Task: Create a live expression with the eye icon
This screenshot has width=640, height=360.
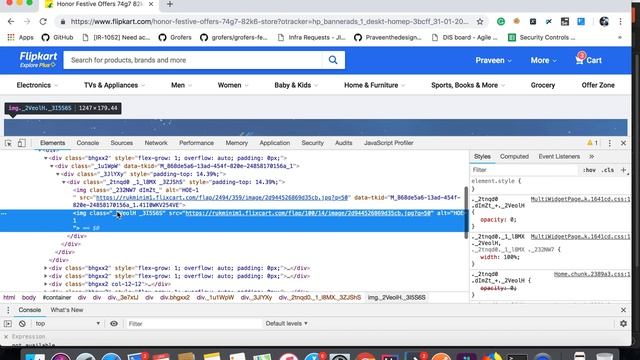Action: click(x=114, y=324)
